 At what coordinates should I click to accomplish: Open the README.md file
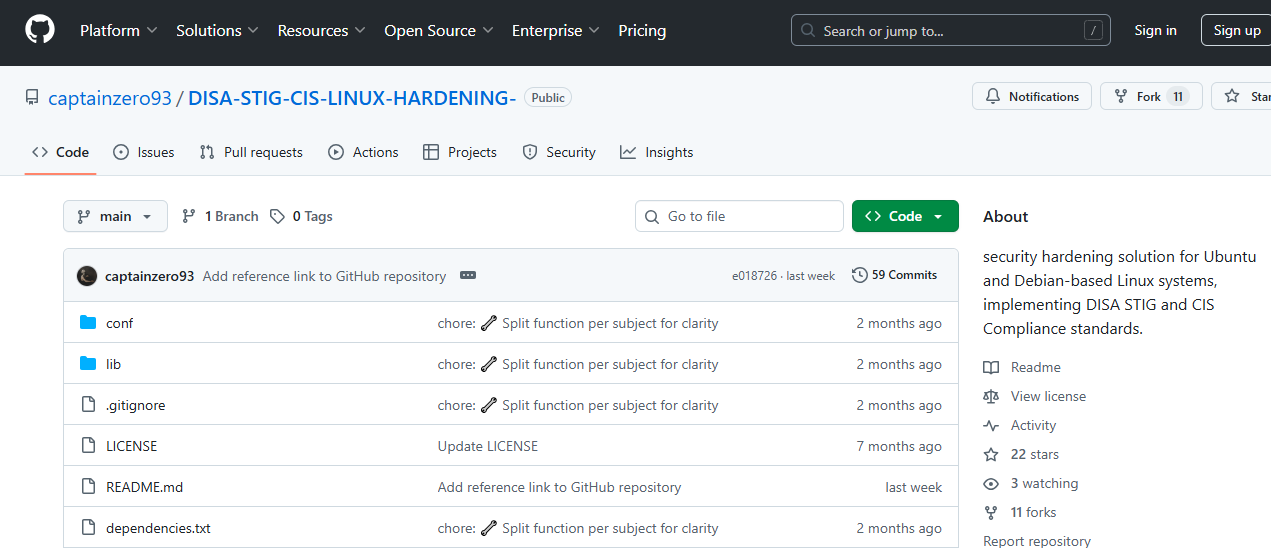pyautogui.click(x=144, y=487)
